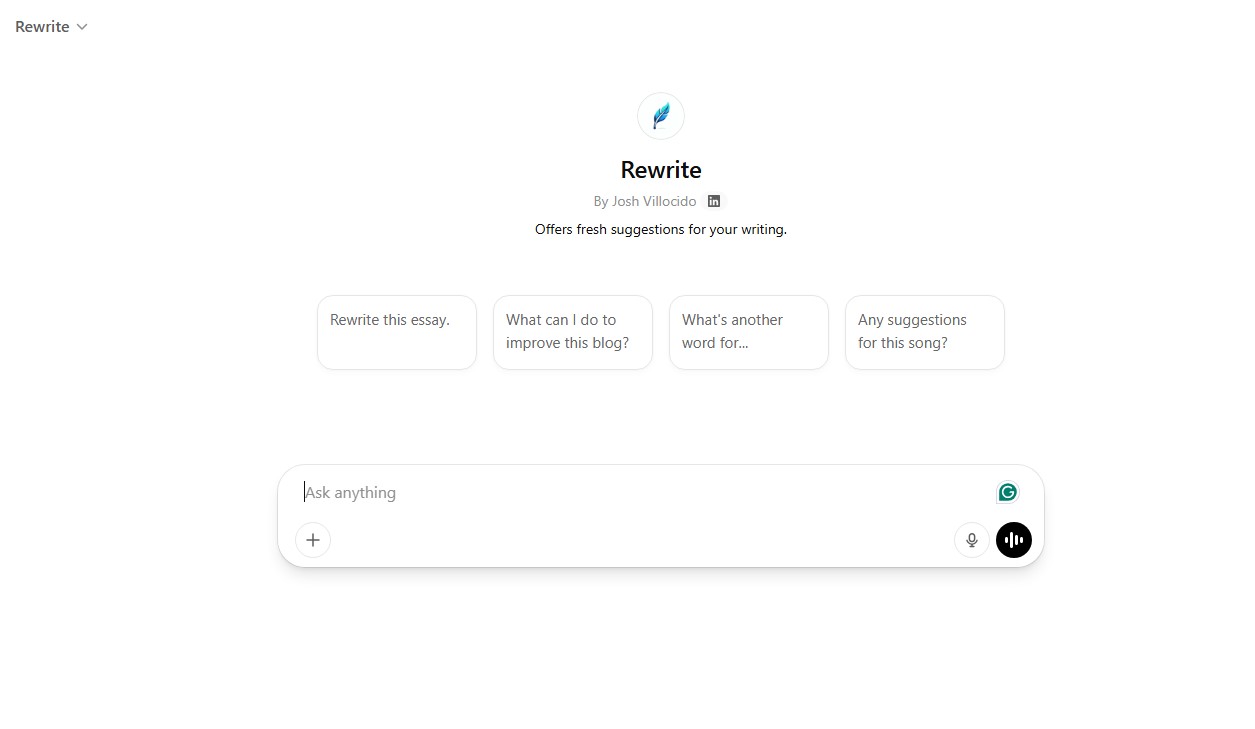1255x729 pixels.
Task: Open the LinkedIn profile icon beside author name
Action: click(714, 201)
